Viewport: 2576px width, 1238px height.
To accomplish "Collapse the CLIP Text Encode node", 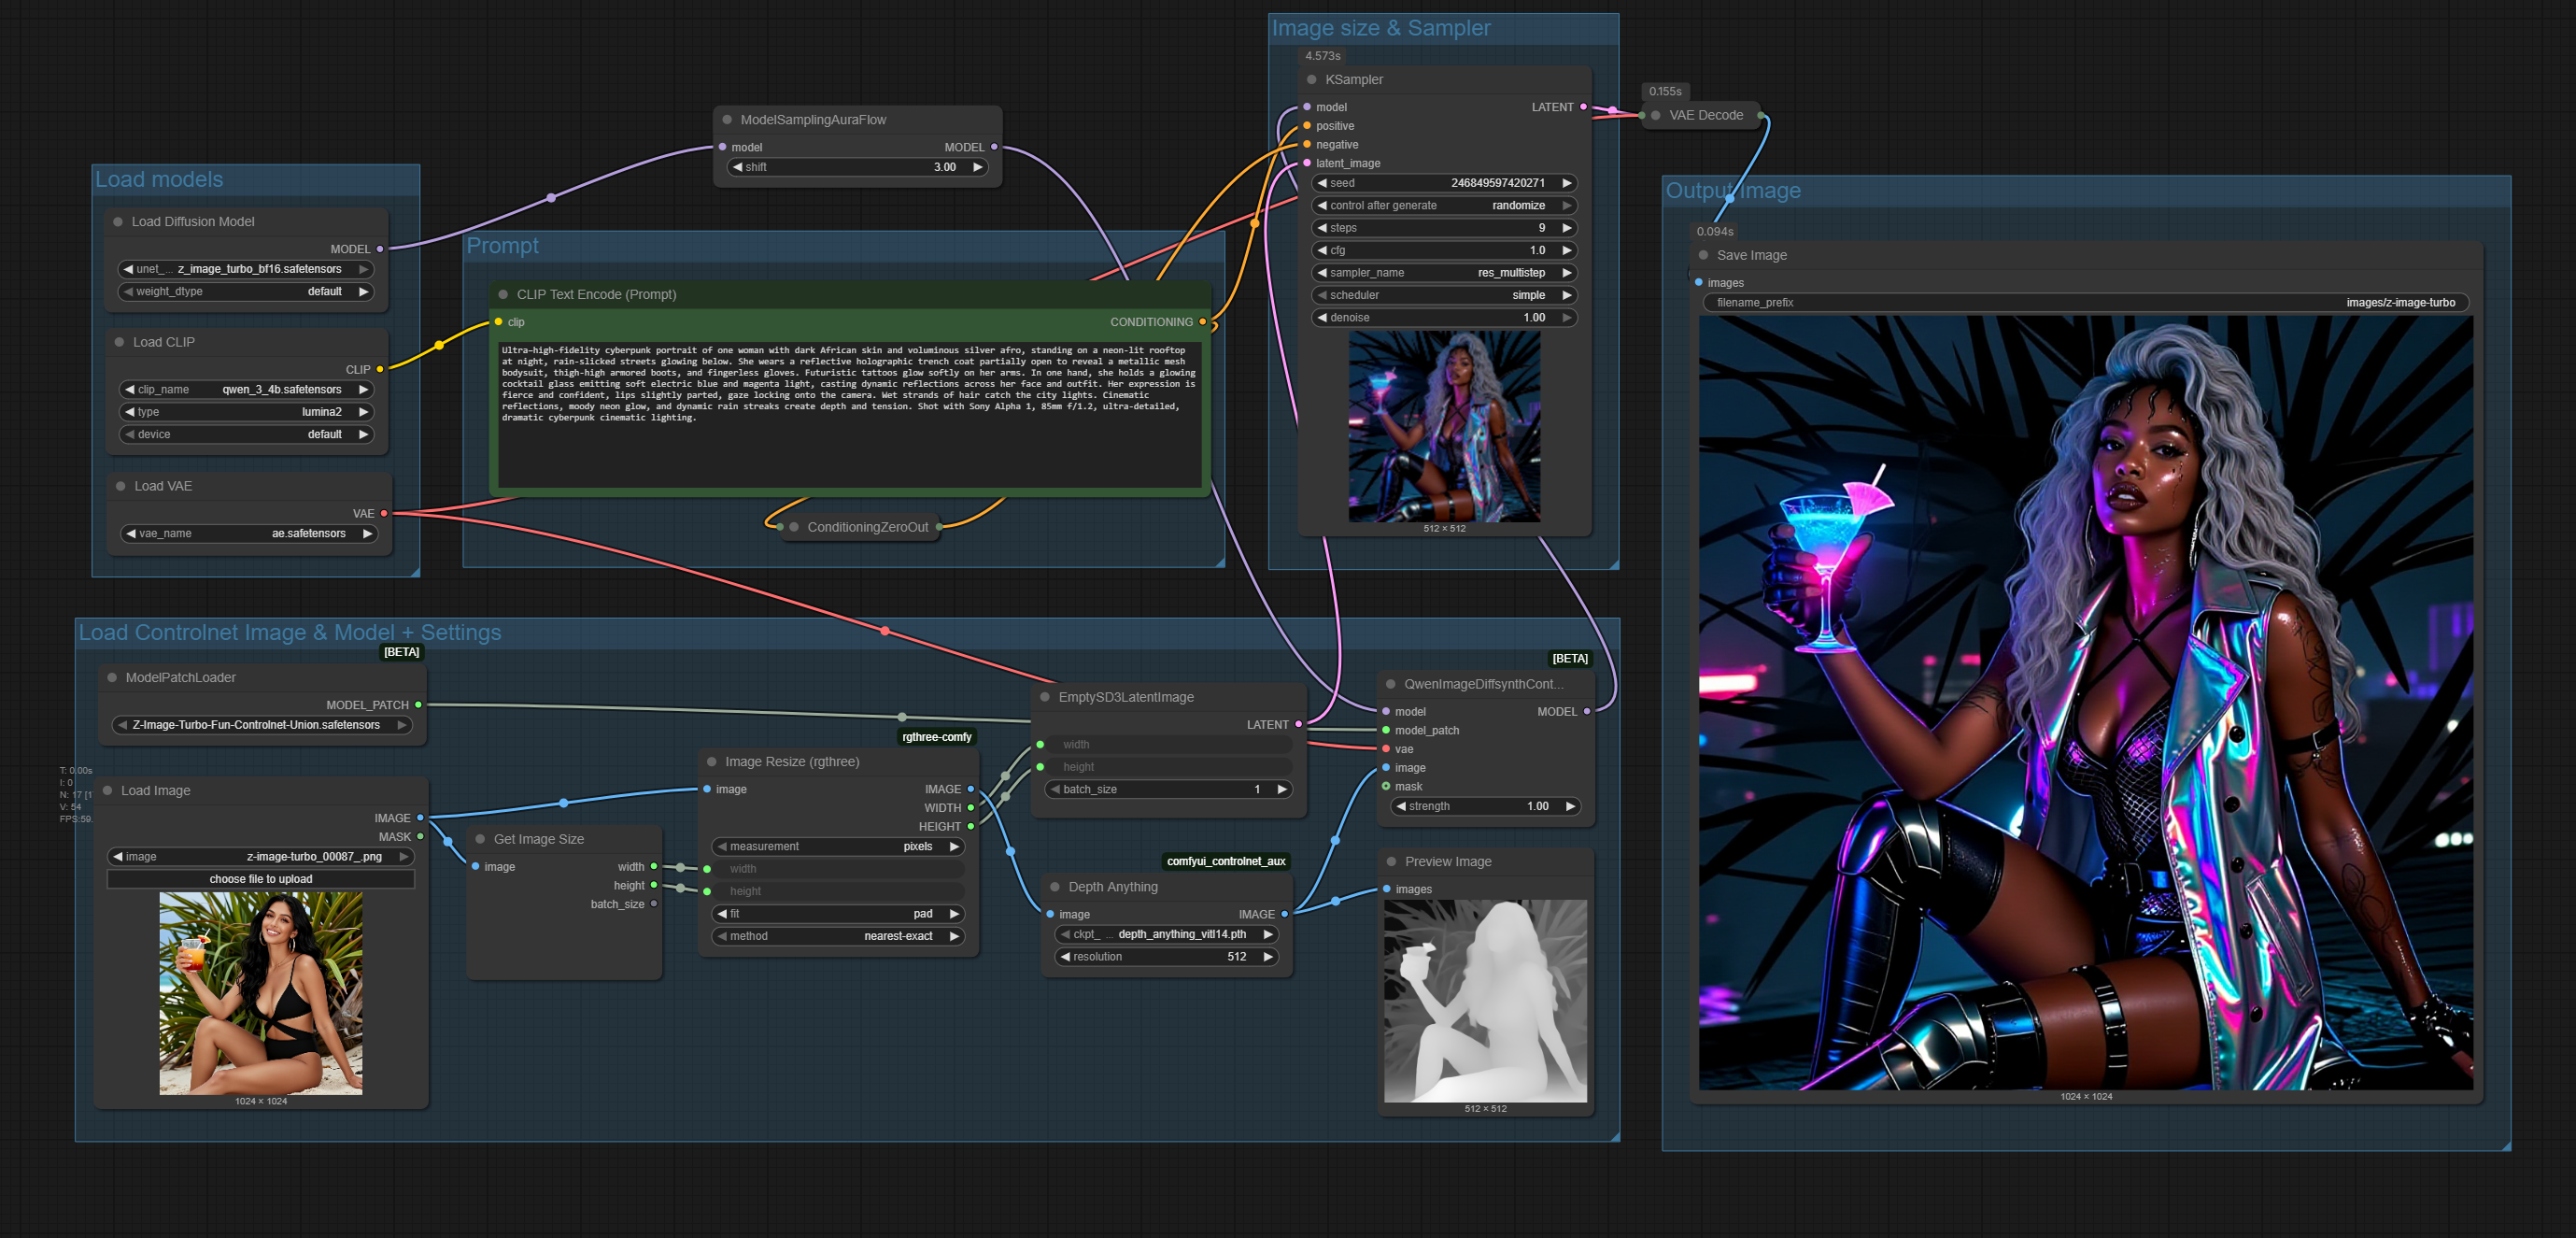I will coord(503,295).
